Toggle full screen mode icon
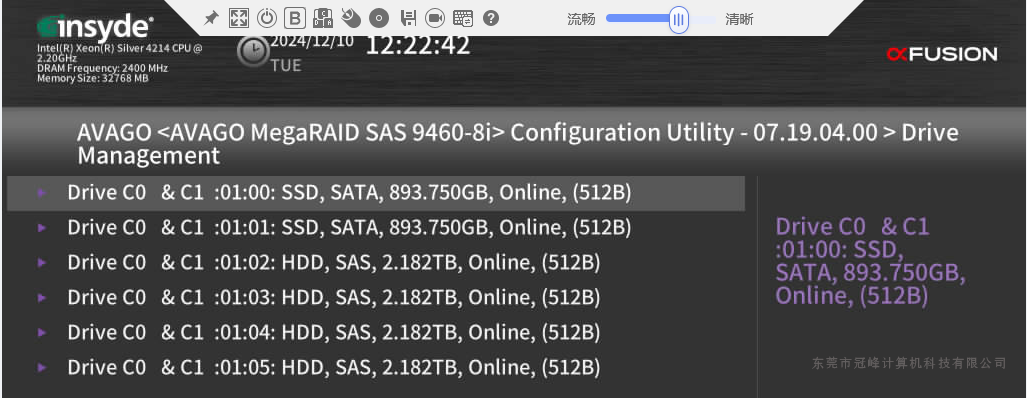 pos(238,18)
